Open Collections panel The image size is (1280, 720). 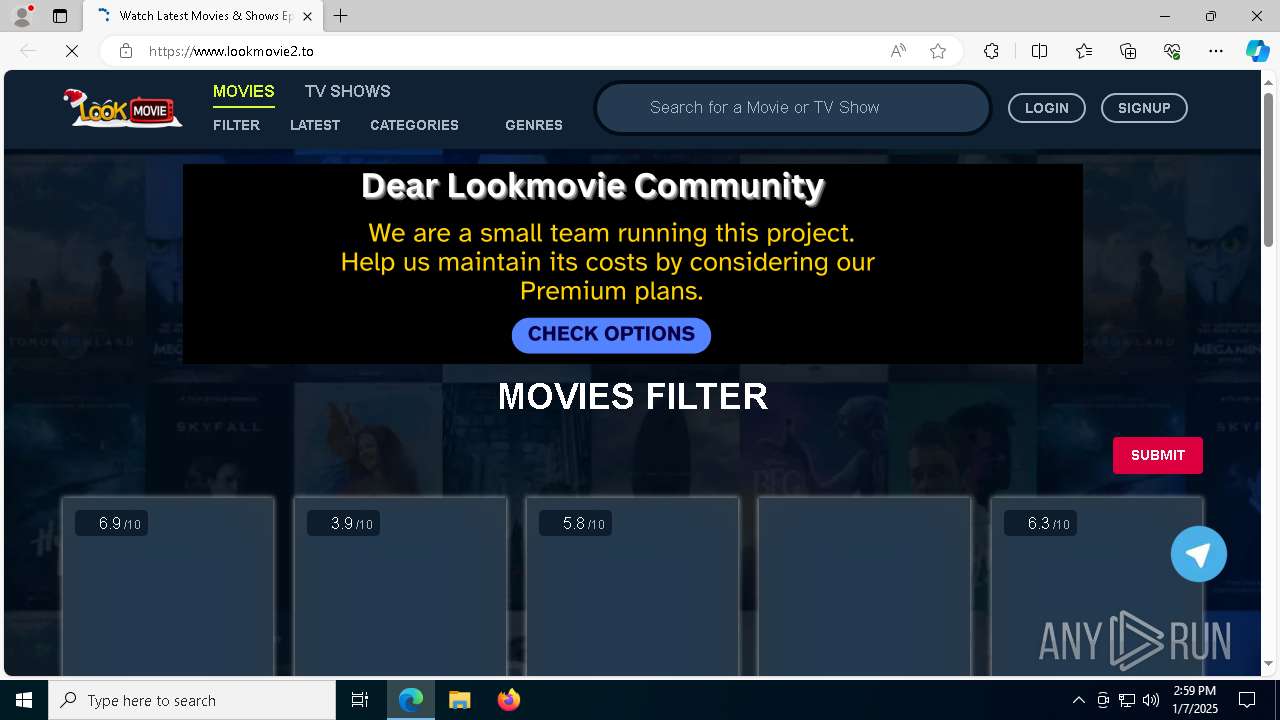(1128, 51)
